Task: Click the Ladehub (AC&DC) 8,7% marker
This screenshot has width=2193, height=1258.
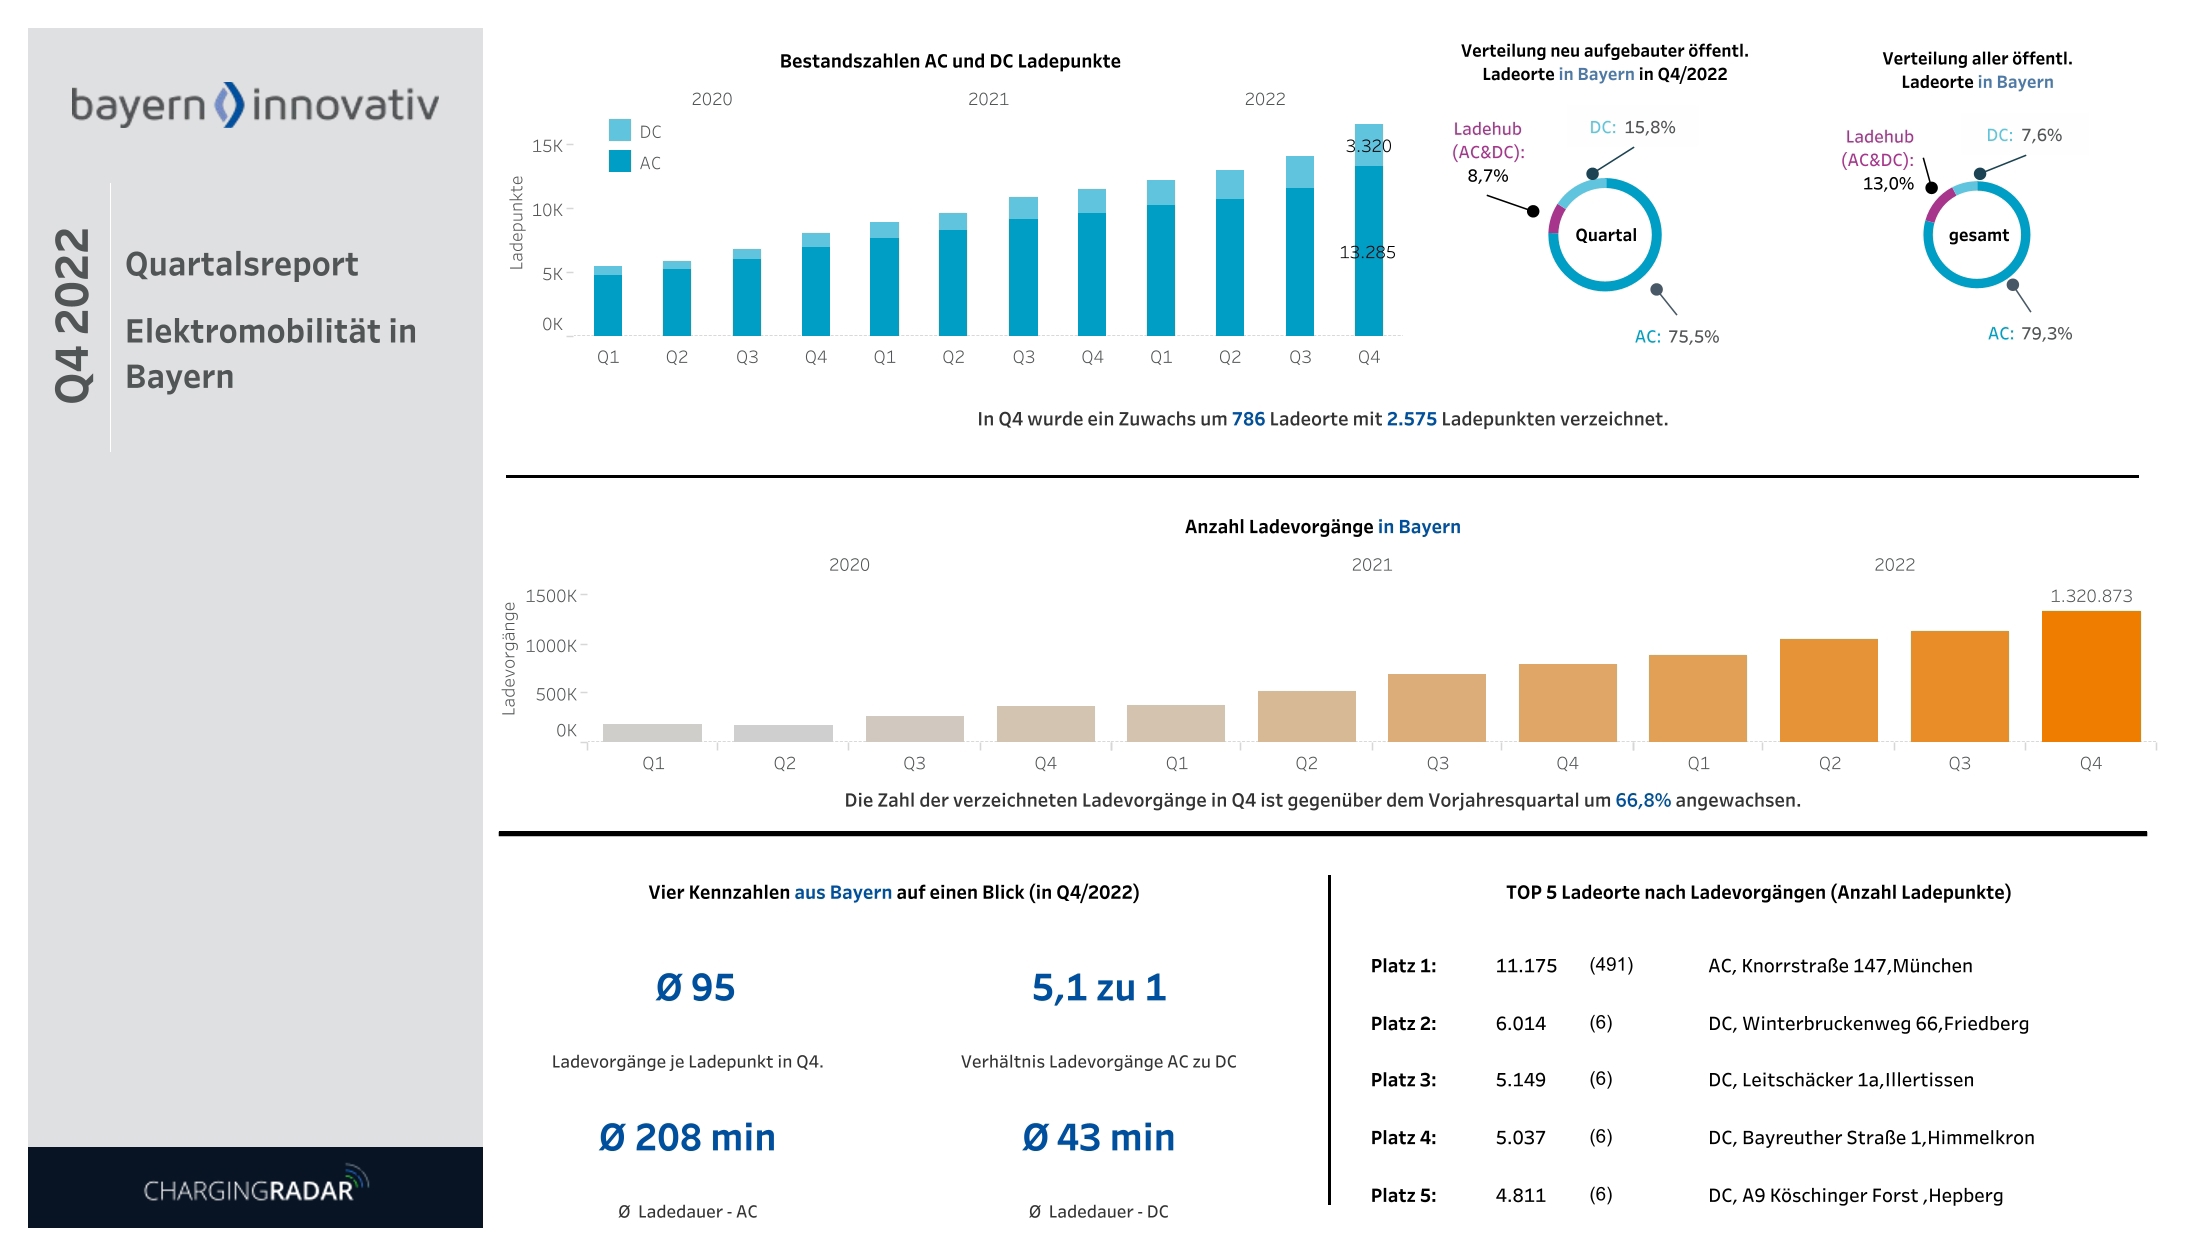Action: click(1533, 211)
